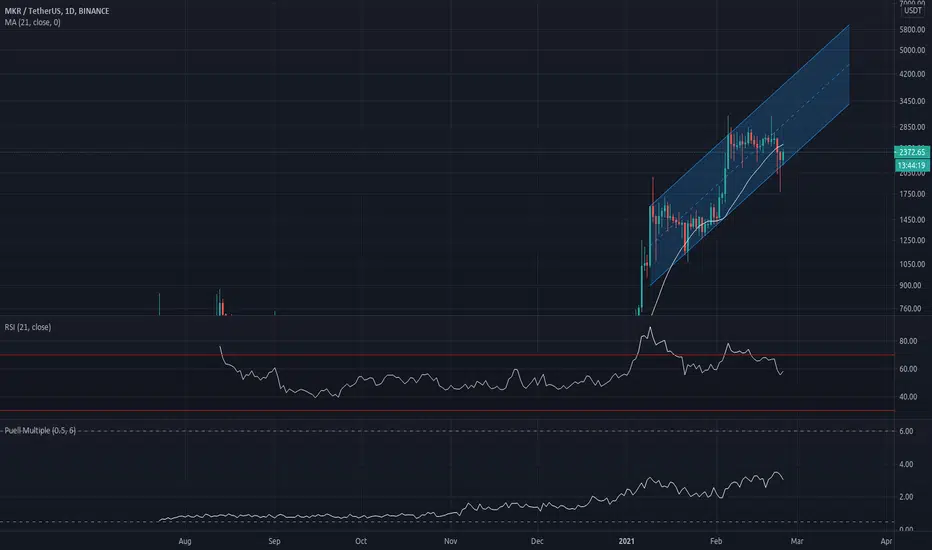Click the Apr label on time axis
The image size is (932, 550).
tap(886, 541)
